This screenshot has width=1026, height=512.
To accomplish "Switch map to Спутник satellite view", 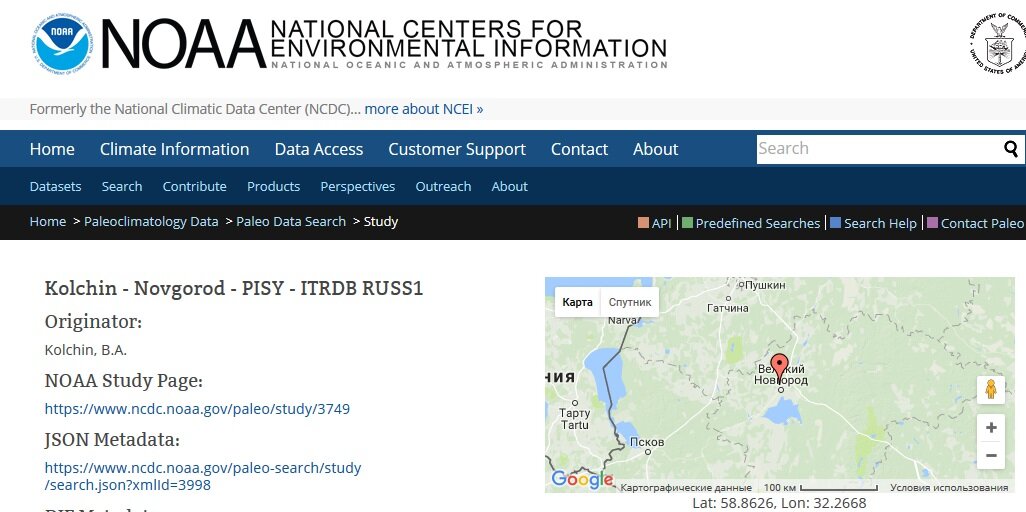I will click(629, 302).
